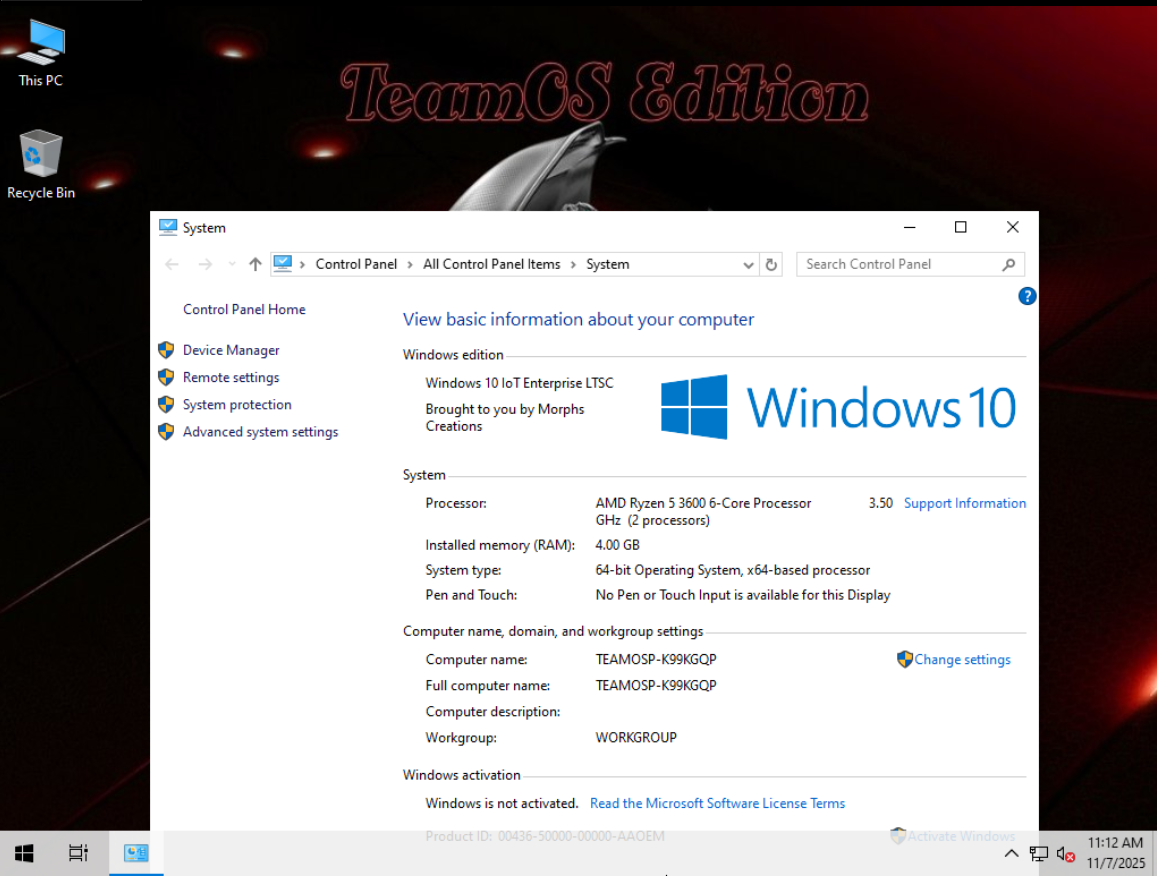
Task: Open the Support Information link
Action: click(964, 504)
